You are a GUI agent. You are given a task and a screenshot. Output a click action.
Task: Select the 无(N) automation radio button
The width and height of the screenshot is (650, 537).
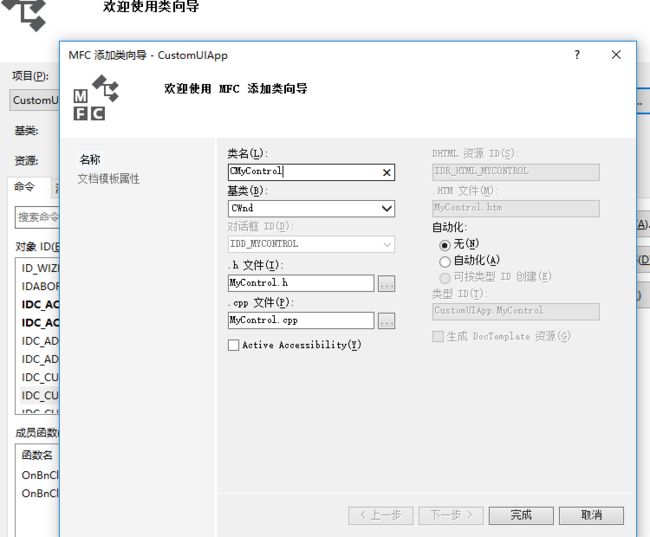click(x=444, y=245)
